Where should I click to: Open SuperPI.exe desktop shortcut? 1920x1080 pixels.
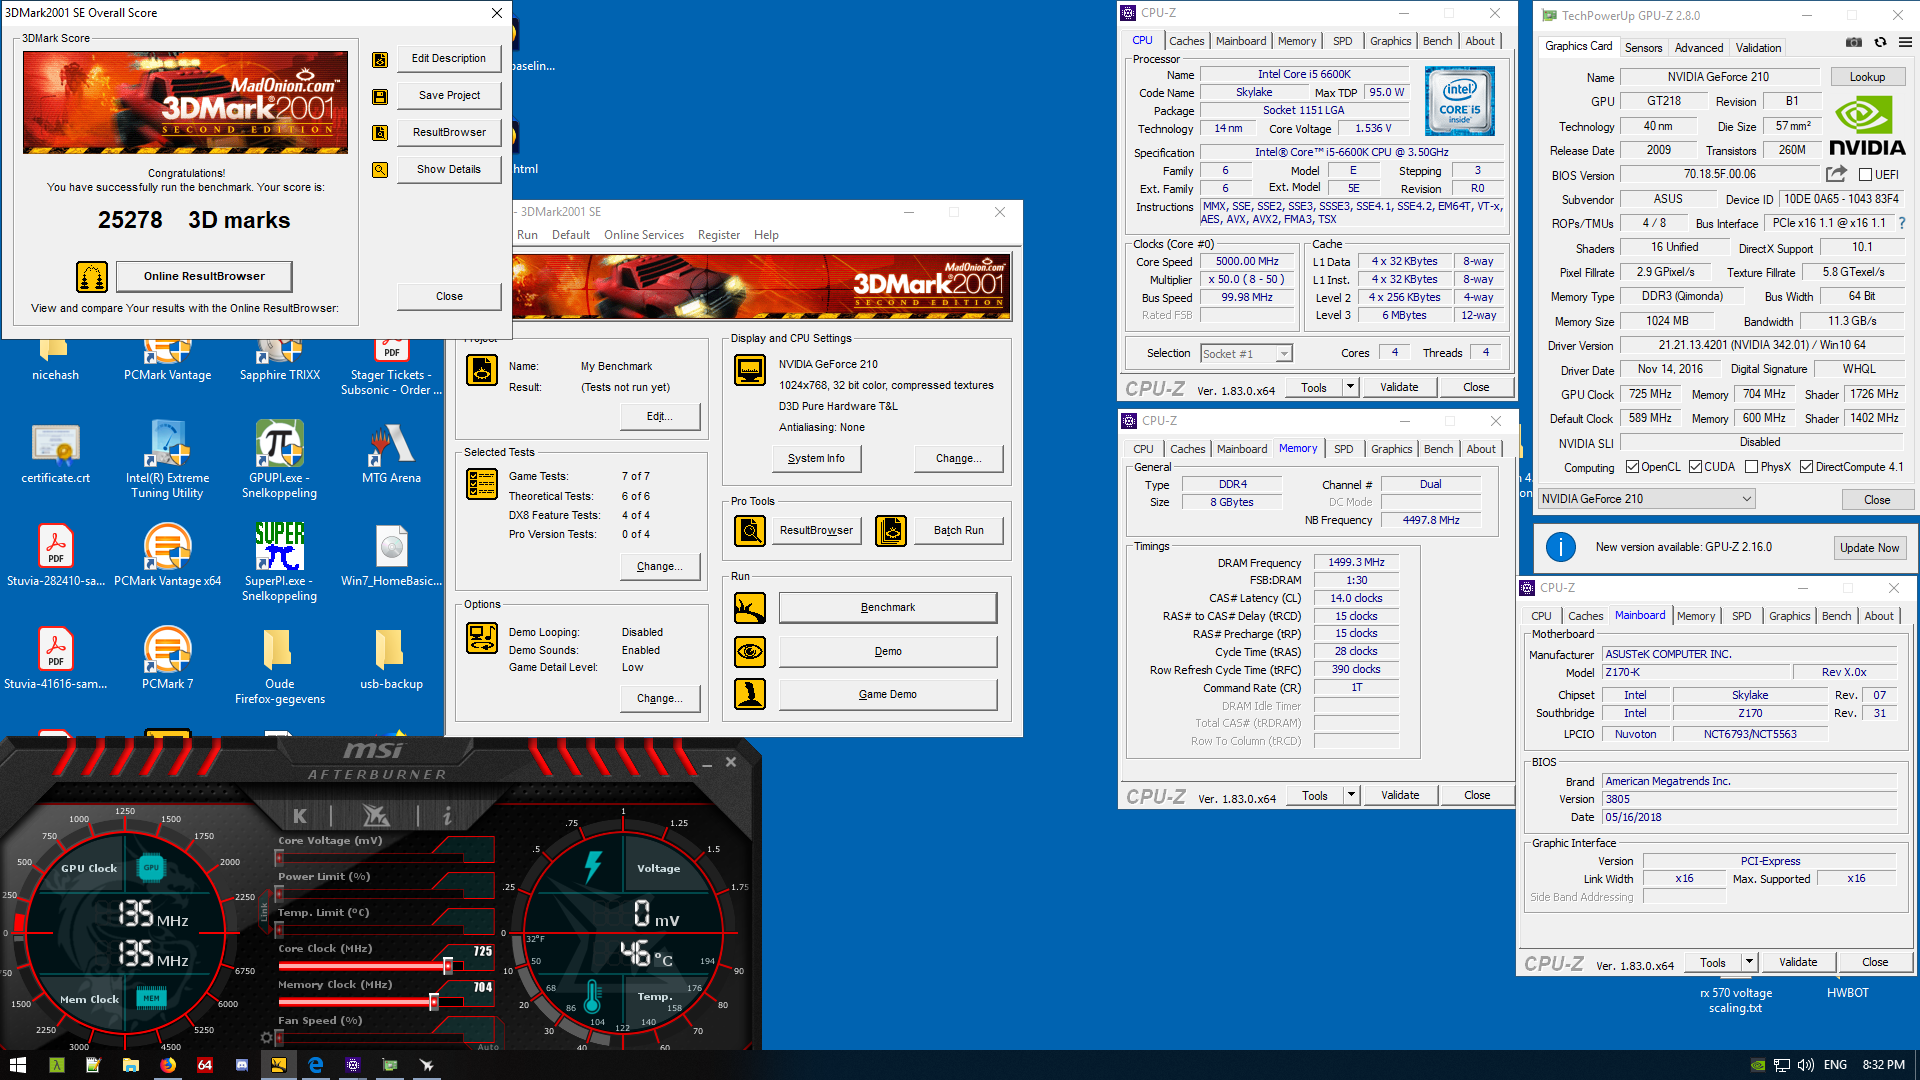coord(279,562)
